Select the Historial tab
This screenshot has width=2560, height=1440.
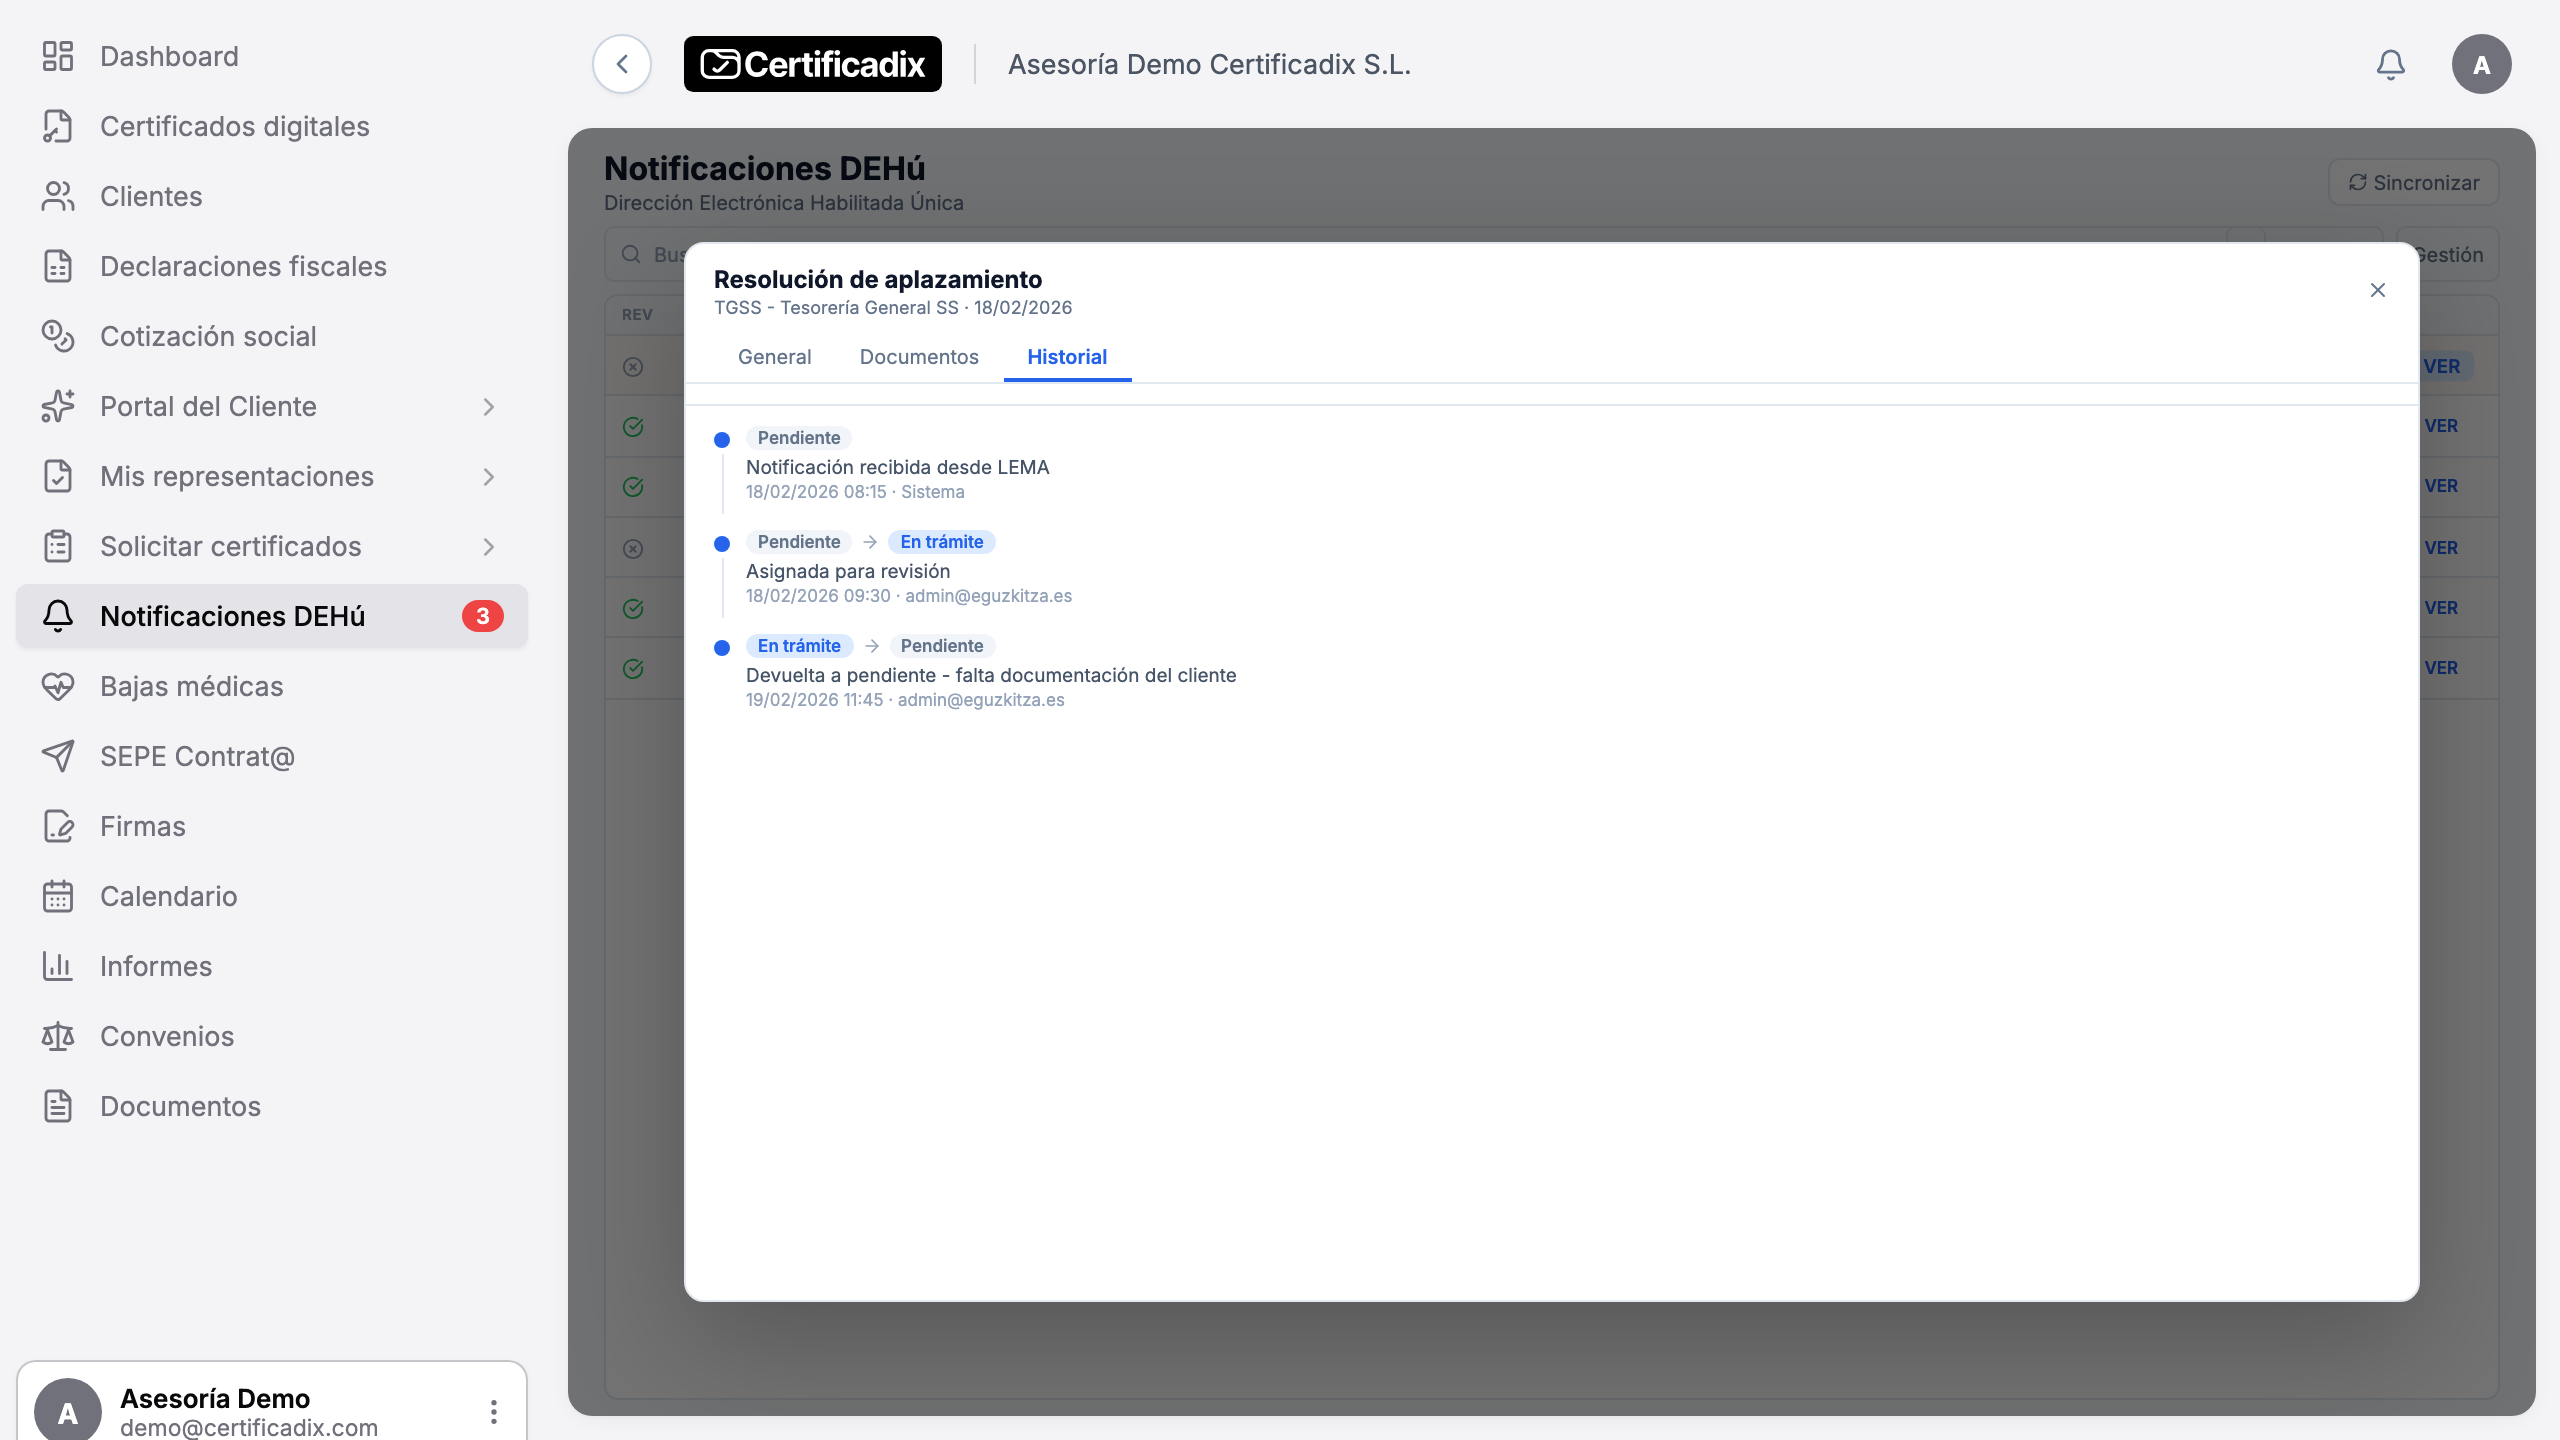coord(1067,357)
